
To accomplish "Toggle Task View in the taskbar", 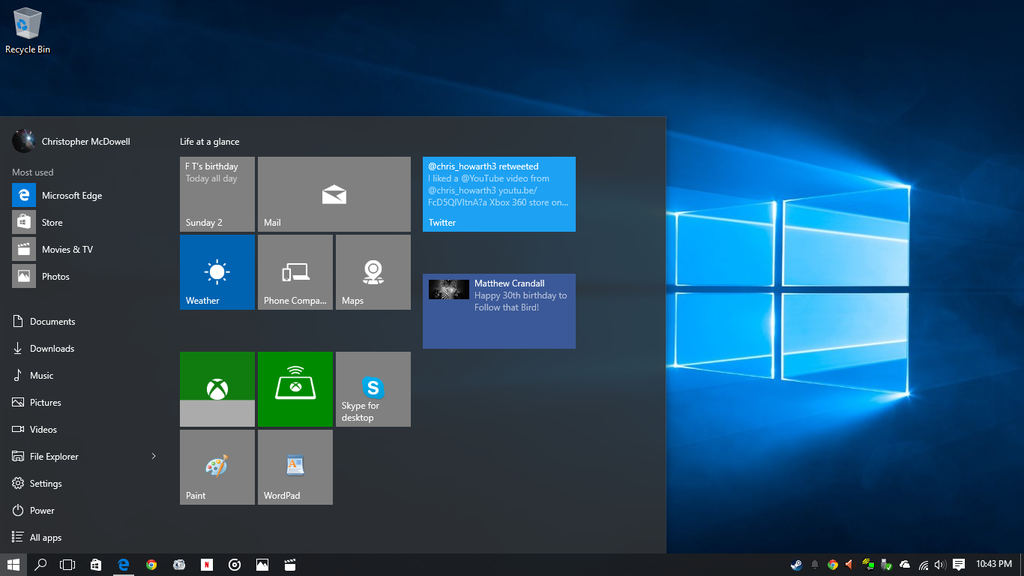I will tap(67, 565).
